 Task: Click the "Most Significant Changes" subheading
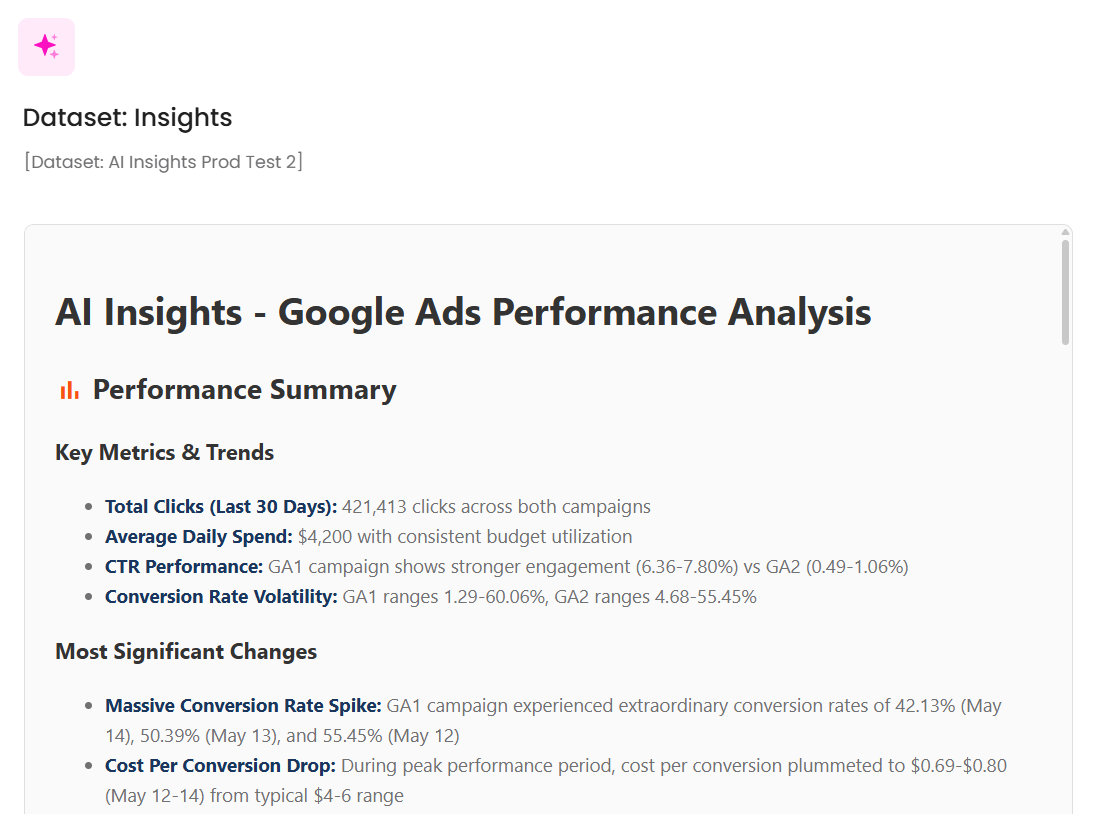coord(186,652)
